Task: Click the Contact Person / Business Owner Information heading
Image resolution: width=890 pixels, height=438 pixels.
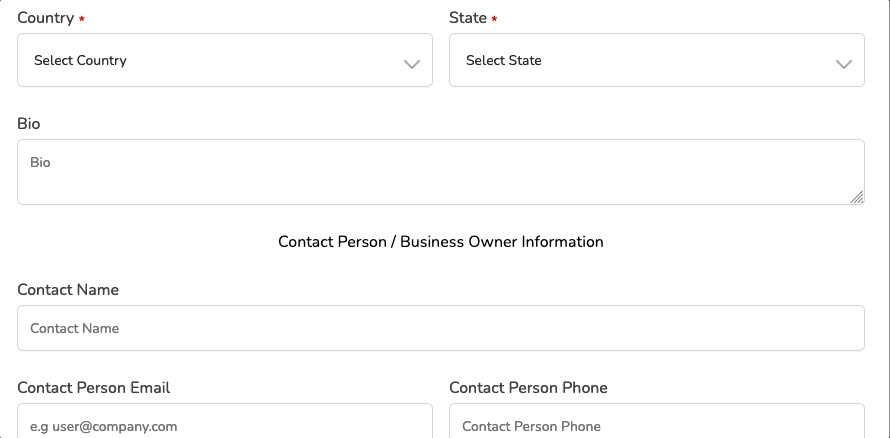Action: (441, 242)
